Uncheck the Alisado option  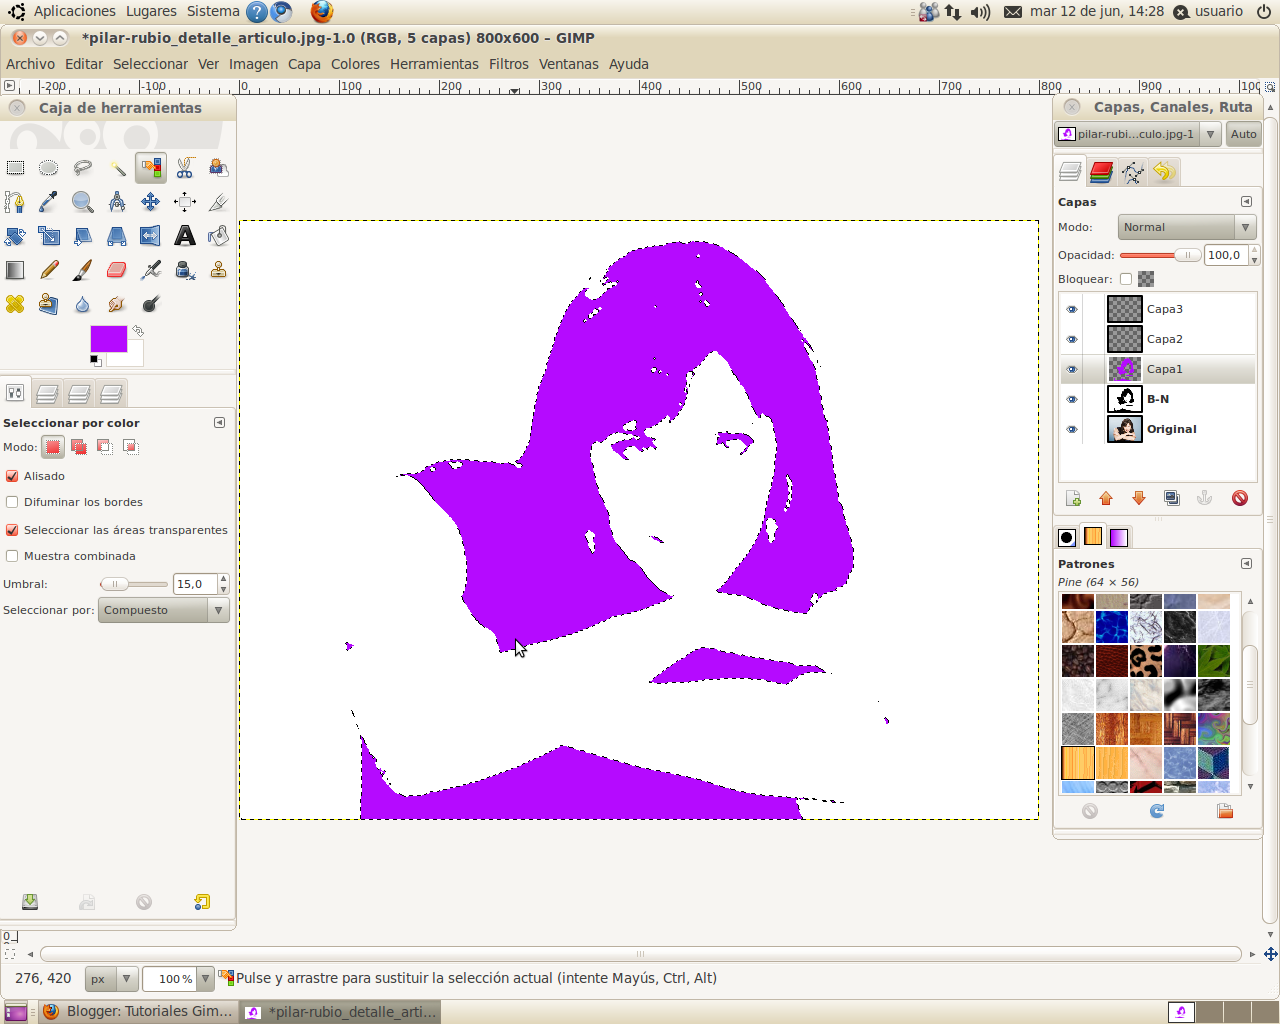coord(11,476)
